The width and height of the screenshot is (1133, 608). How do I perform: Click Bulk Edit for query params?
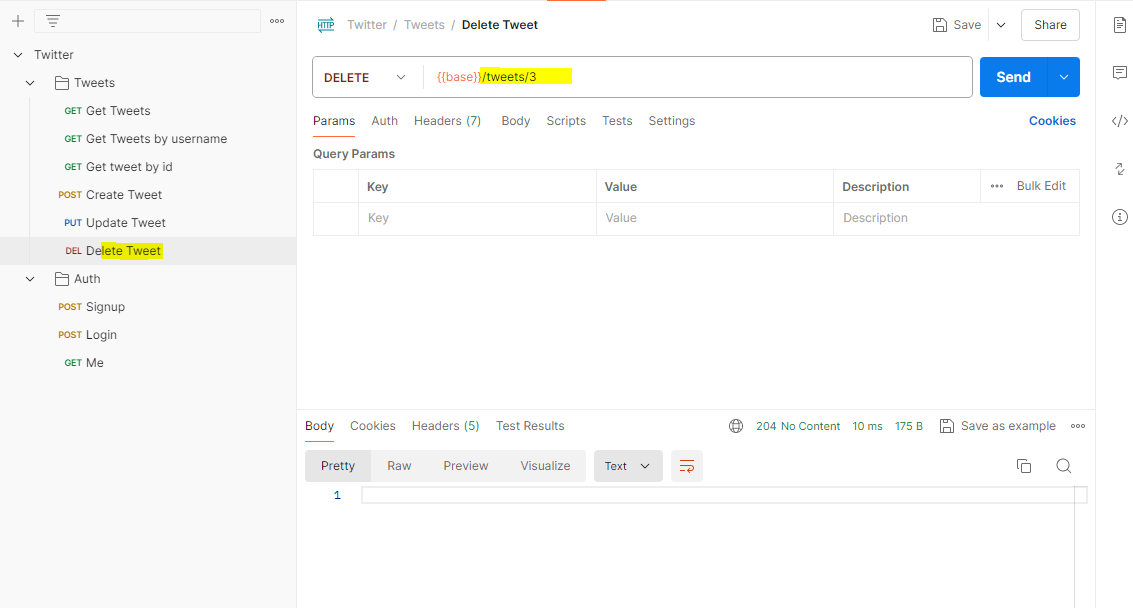pyautogui.click(x=1041, y=186)
